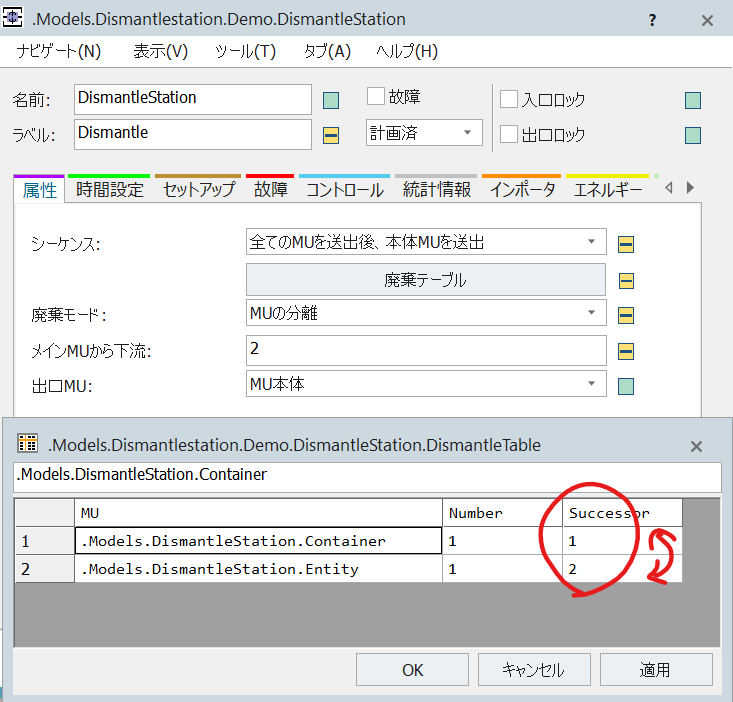733x702 pixels.
Task: Select the MU column header
Action: coord(259,513)
